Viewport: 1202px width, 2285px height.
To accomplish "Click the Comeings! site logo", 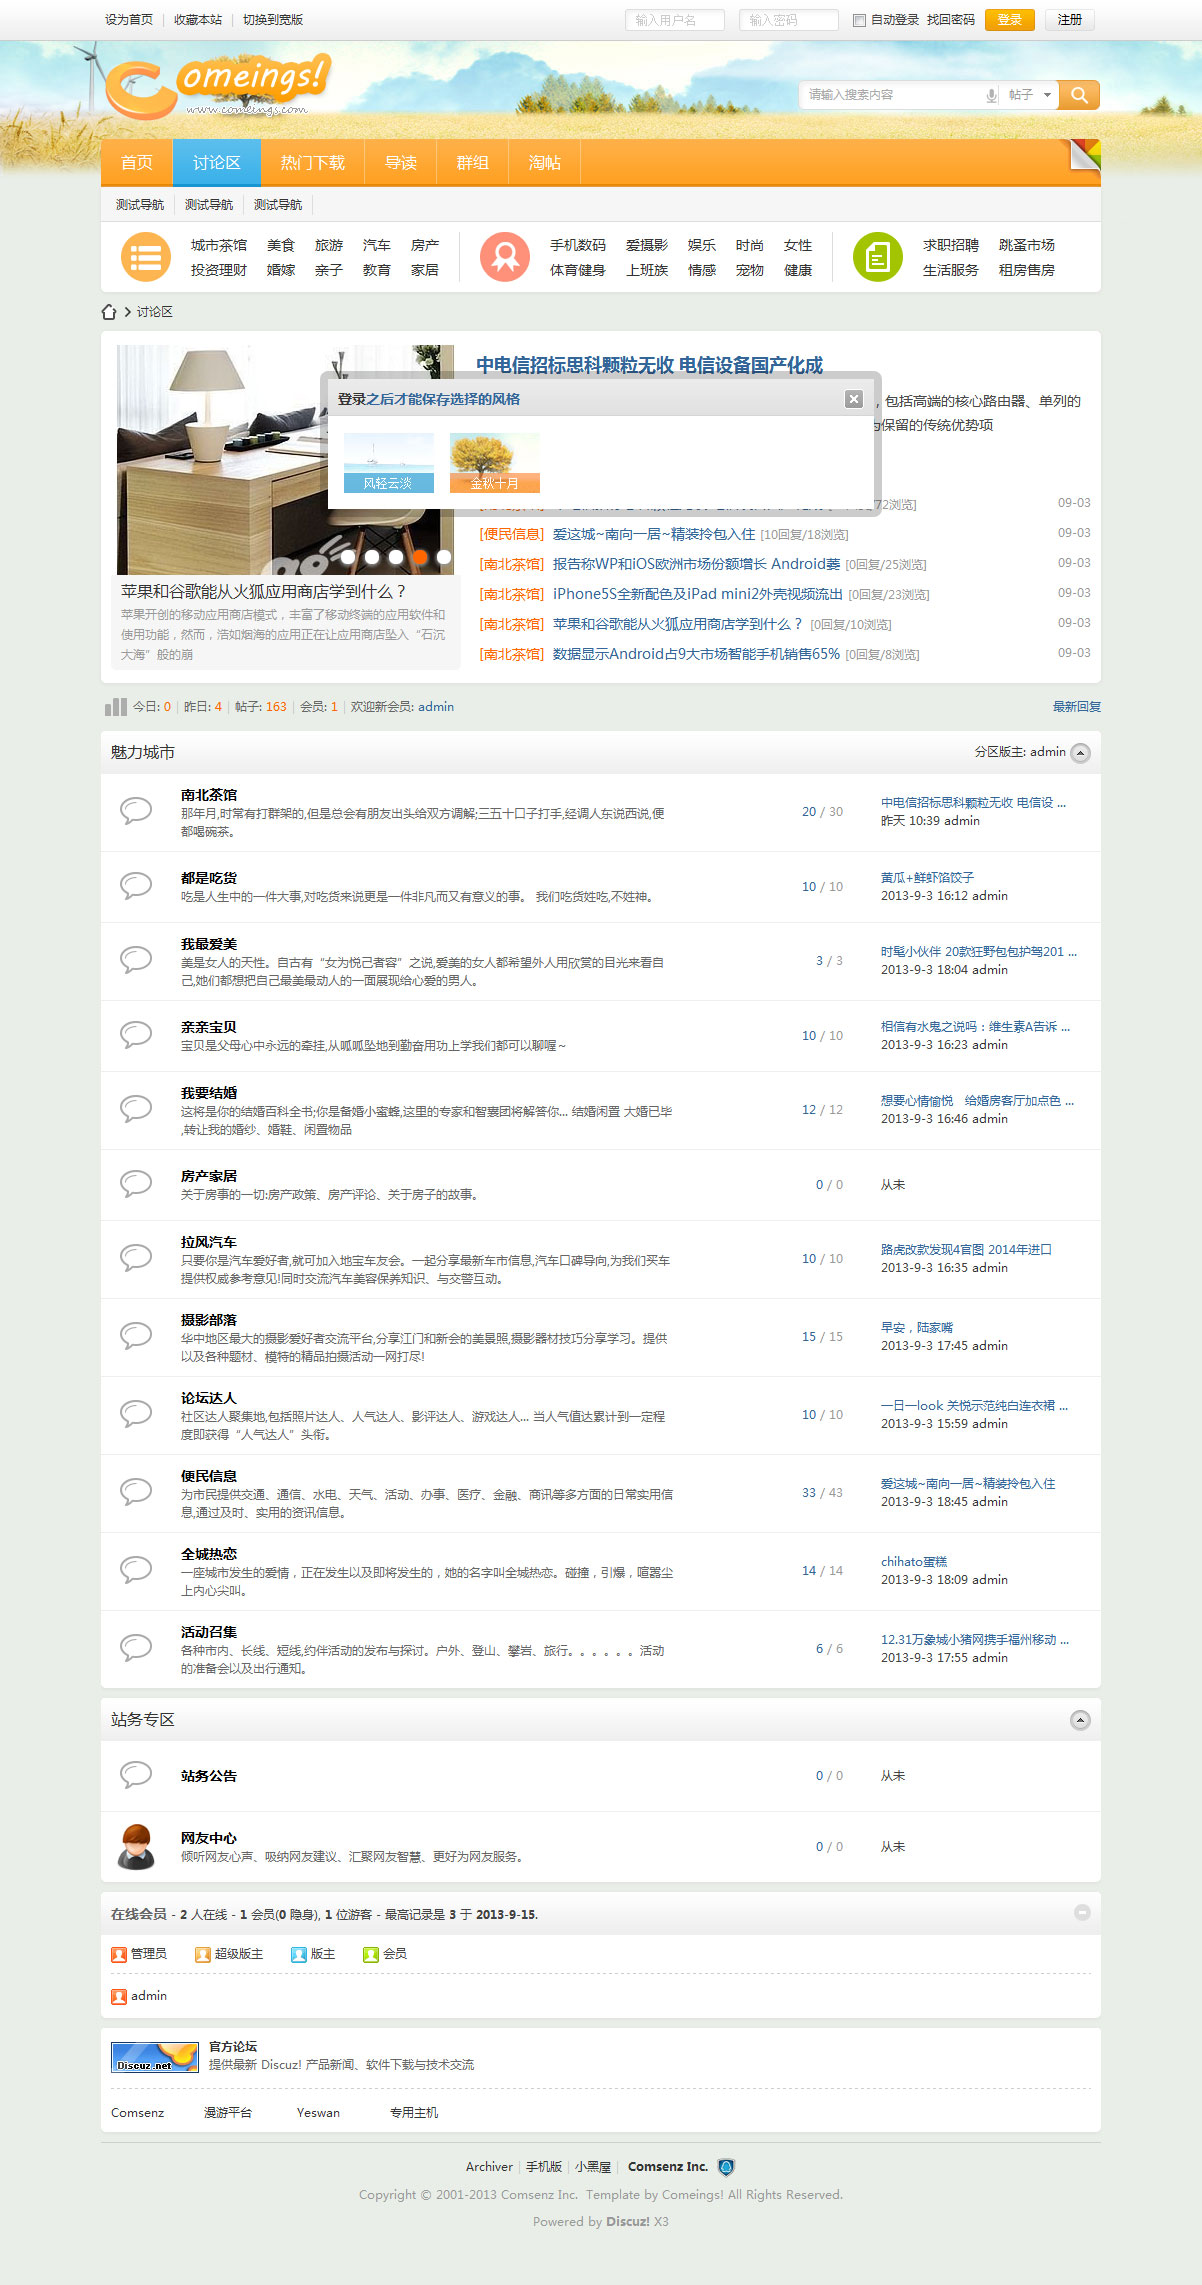I will tap(217, 86).
